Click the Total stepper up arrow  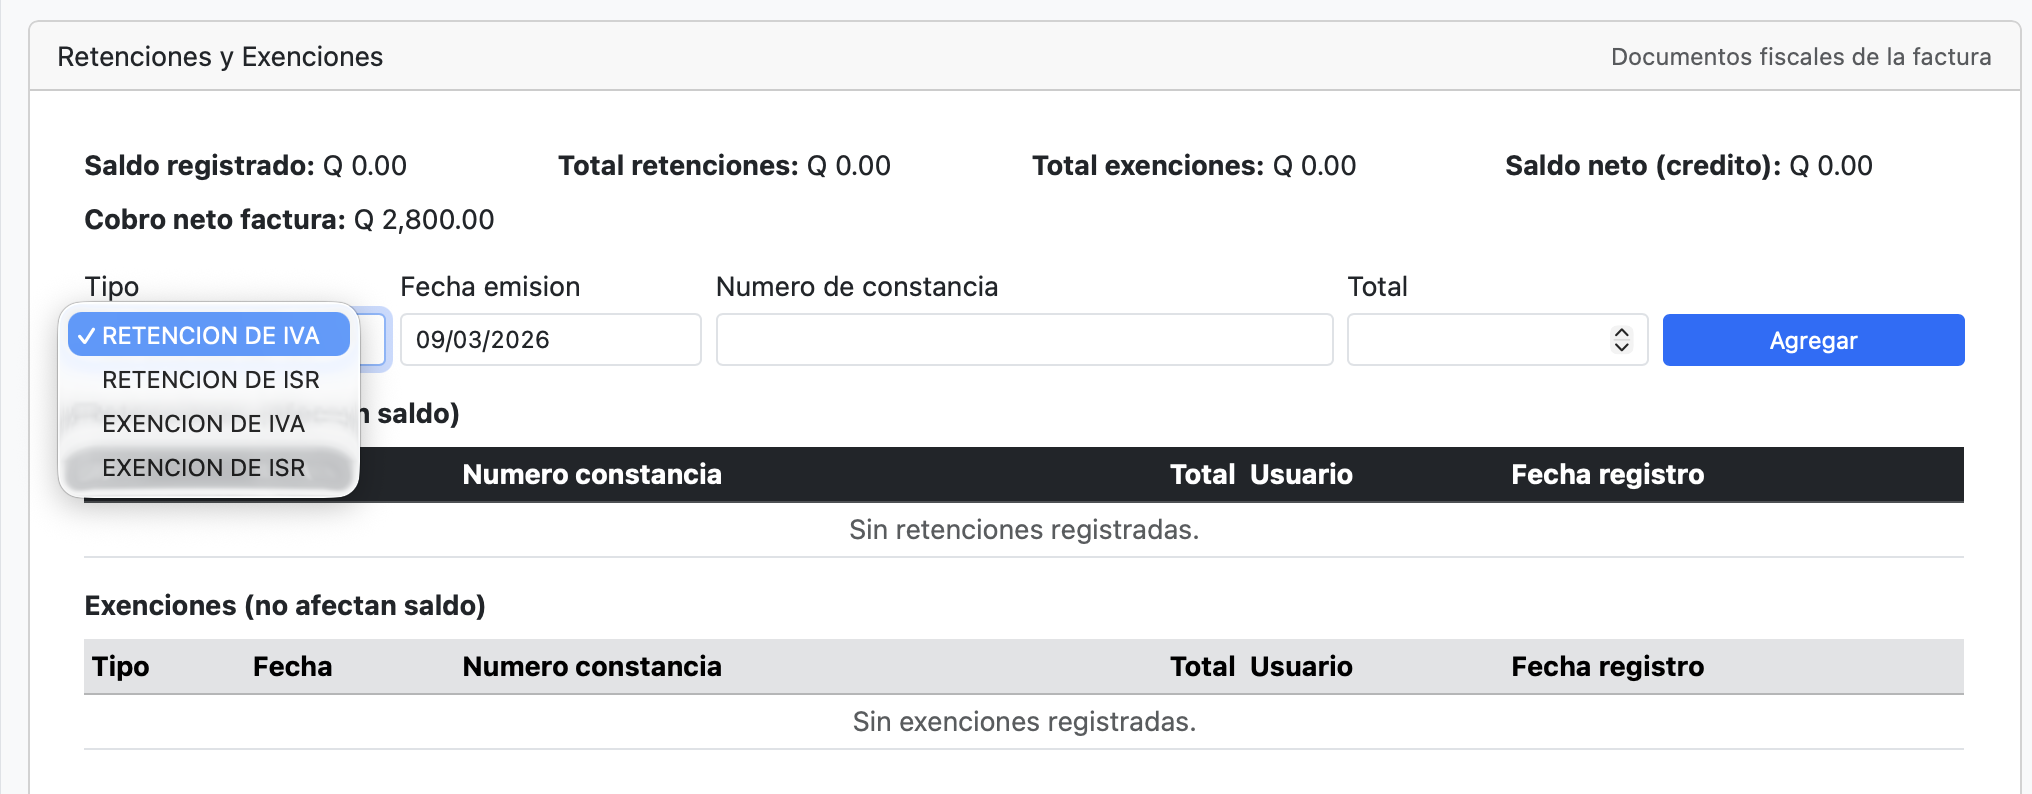1622,334
